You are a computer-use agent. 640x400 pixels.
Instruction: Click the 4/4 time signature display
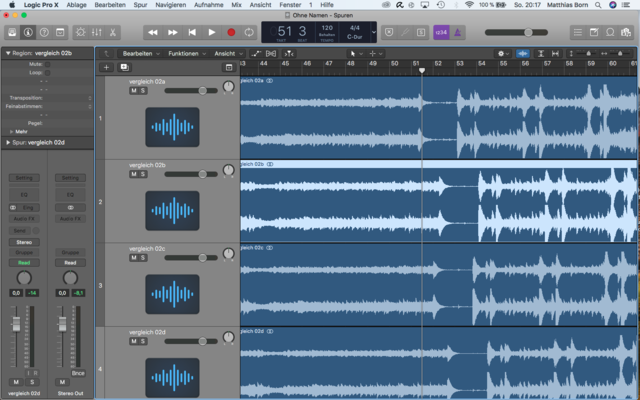tap(355, 28)
